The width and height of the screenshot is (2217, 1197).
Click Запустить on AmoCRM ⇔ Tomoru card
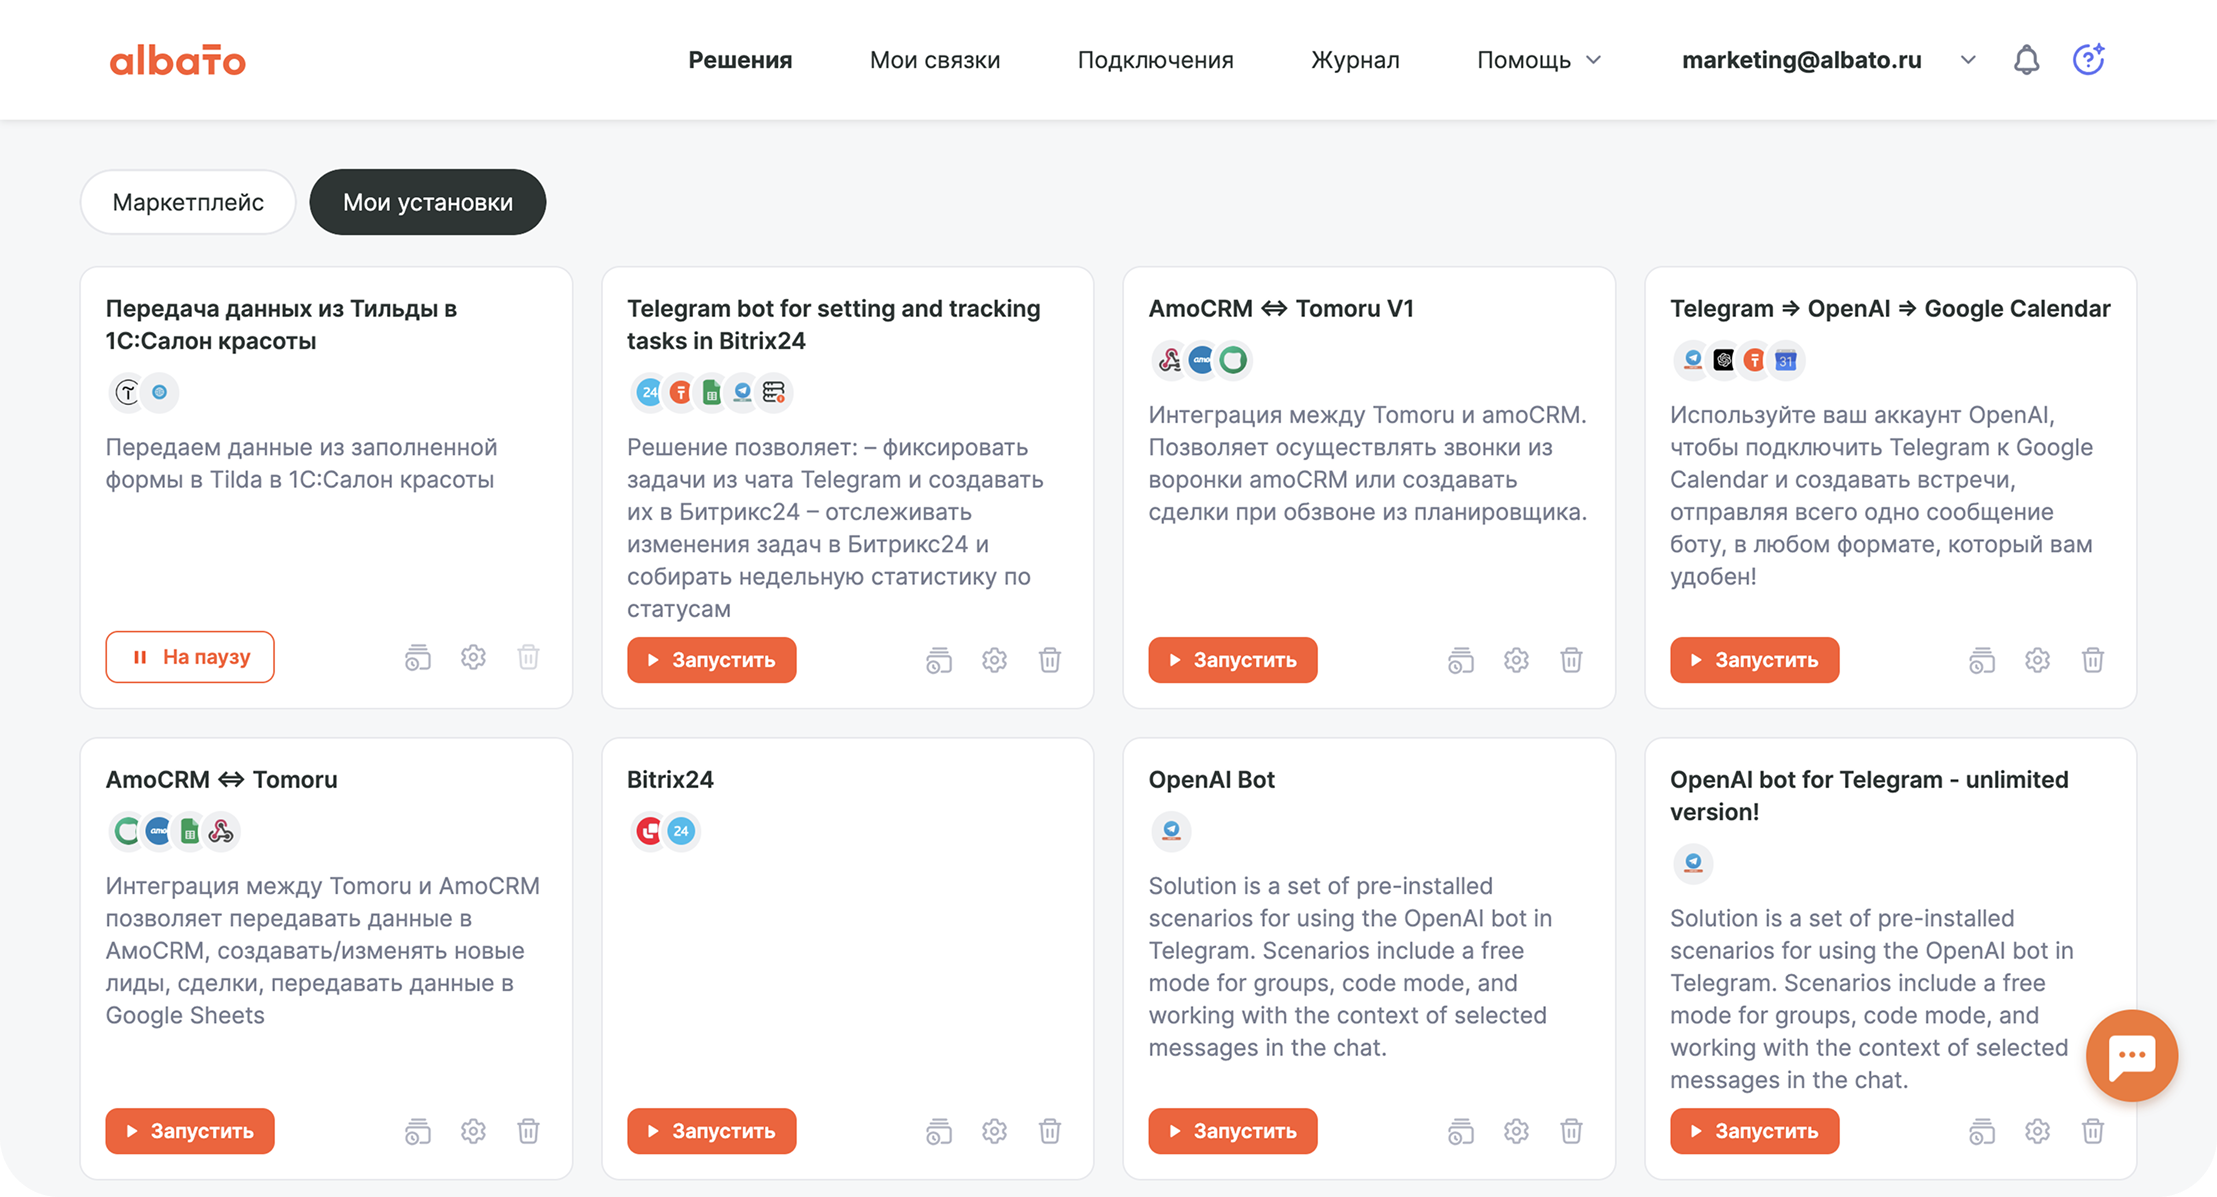pyautogui.click(x=190, y=1131)
